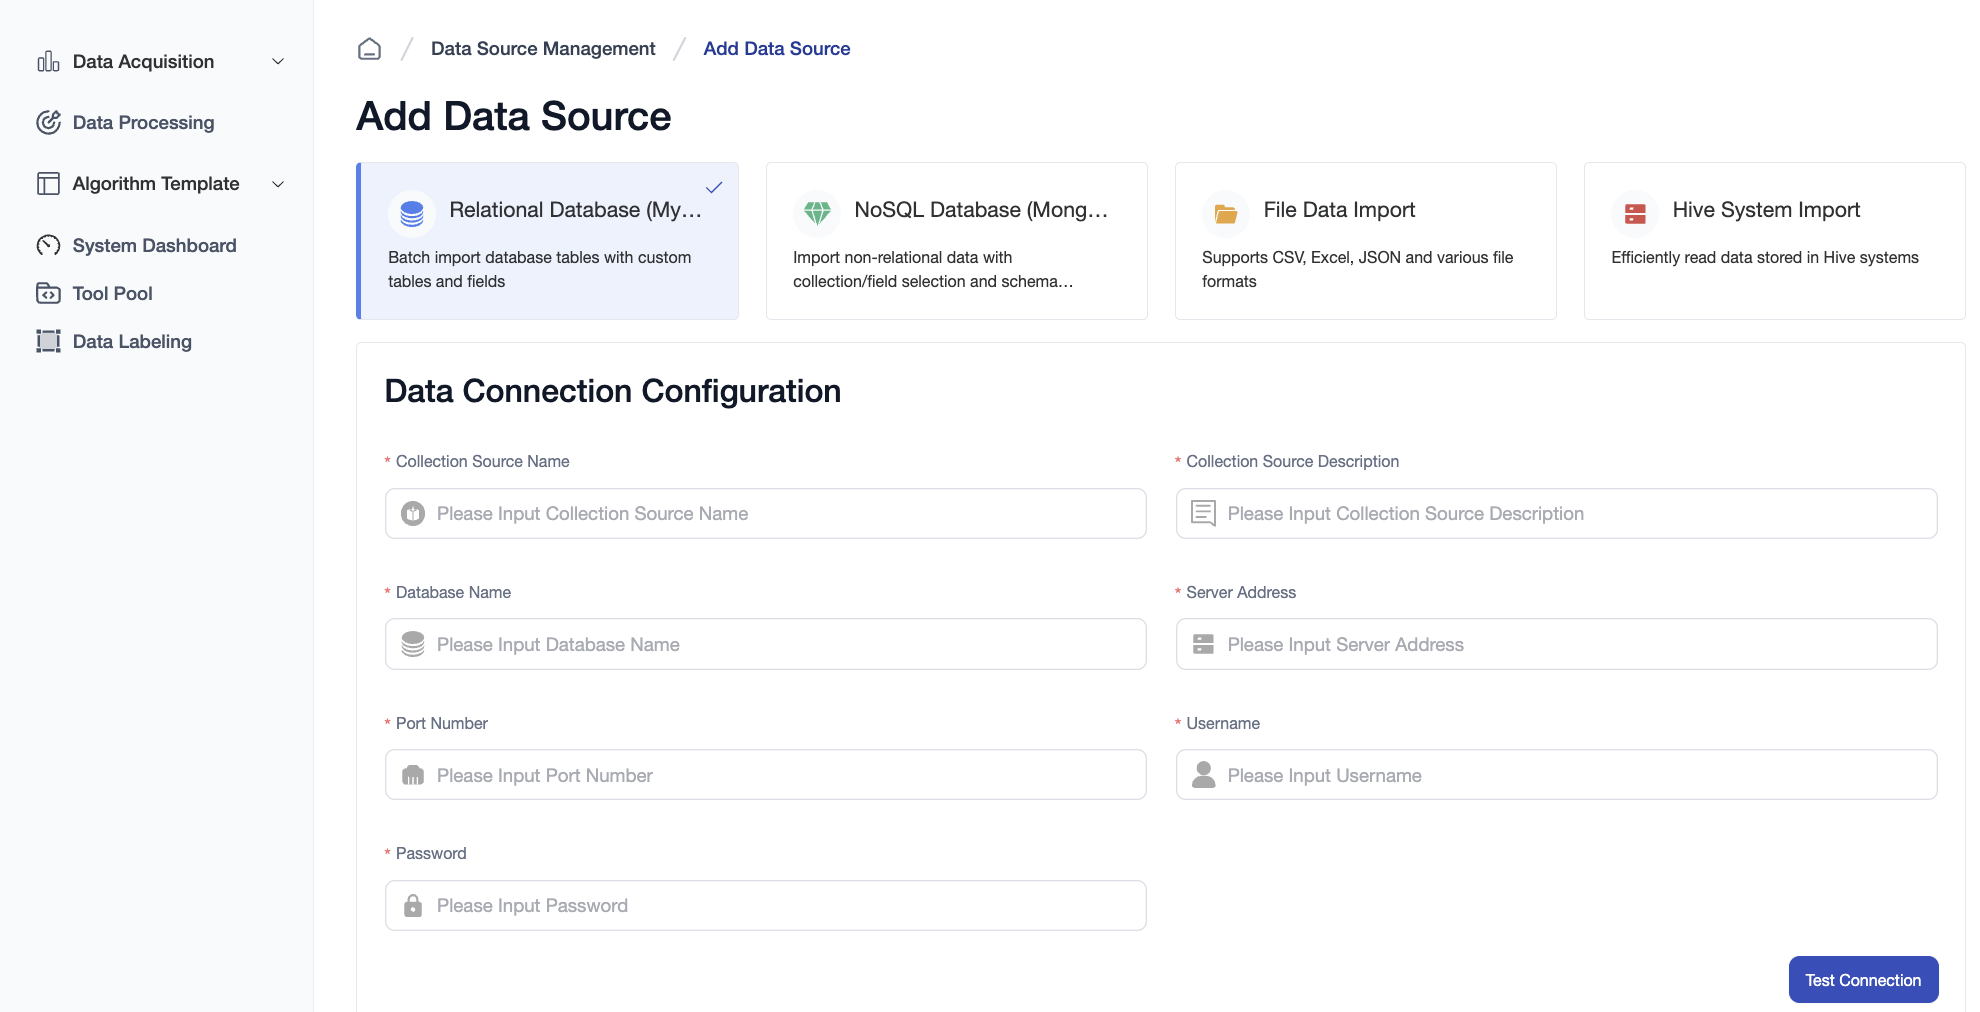Image resolution: width=1980 pixels, height=1012 pixels.
Task: Click into the Server Address field
Action: click(1570, 645)
